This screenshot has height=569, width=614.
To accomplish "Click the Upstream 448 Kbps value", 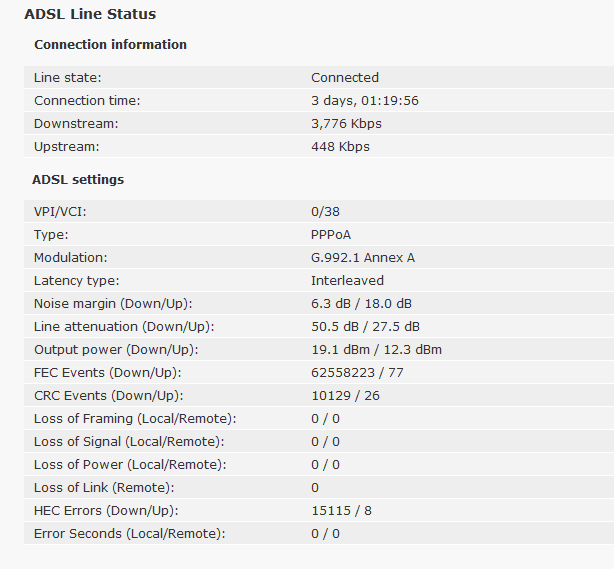I will coord(340,146).
